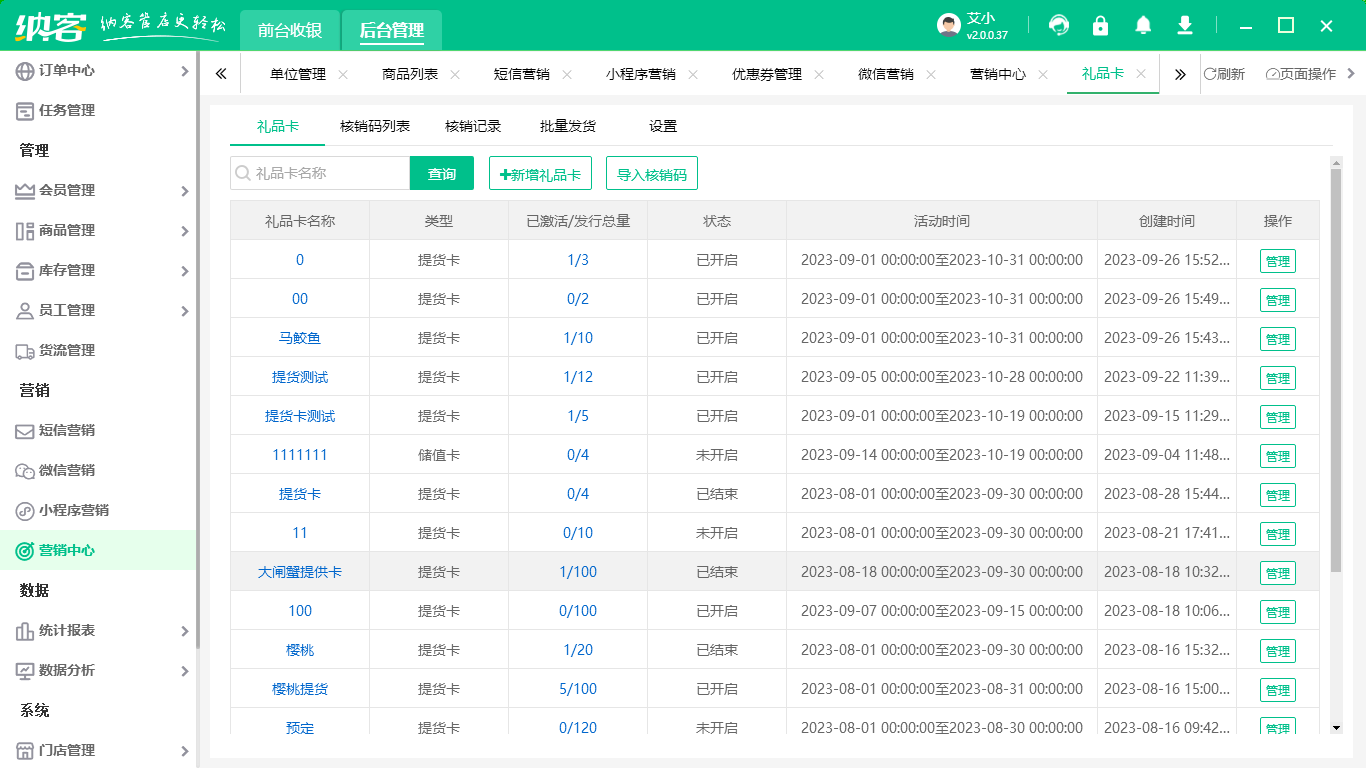Close the 优惠券管理 tab
This screenshot has height=768, width=1366.
click(x=819, y=74)
